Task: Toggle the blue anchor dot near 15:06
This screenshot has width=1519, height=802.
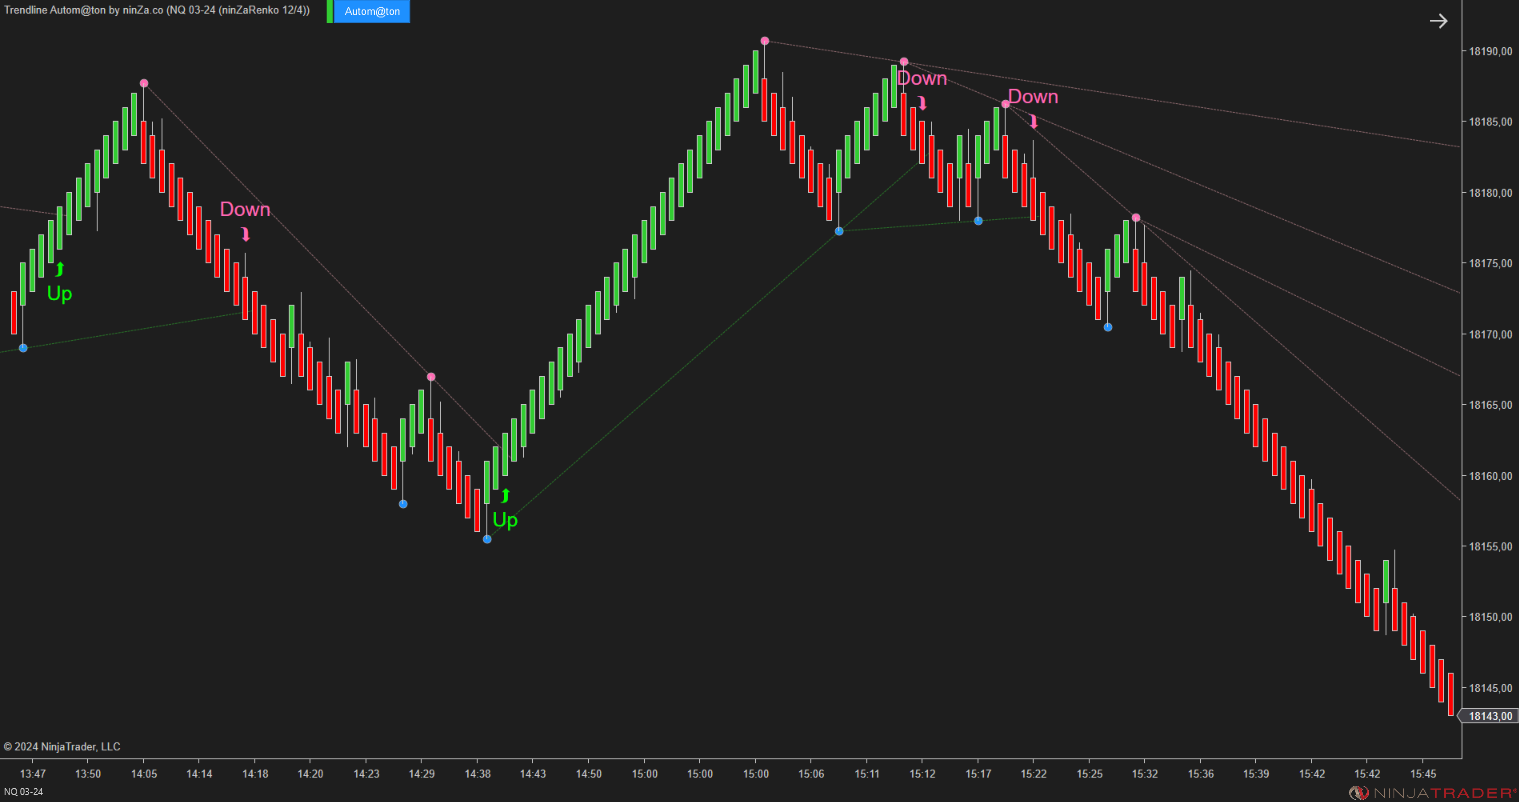Action: [839, 231]
